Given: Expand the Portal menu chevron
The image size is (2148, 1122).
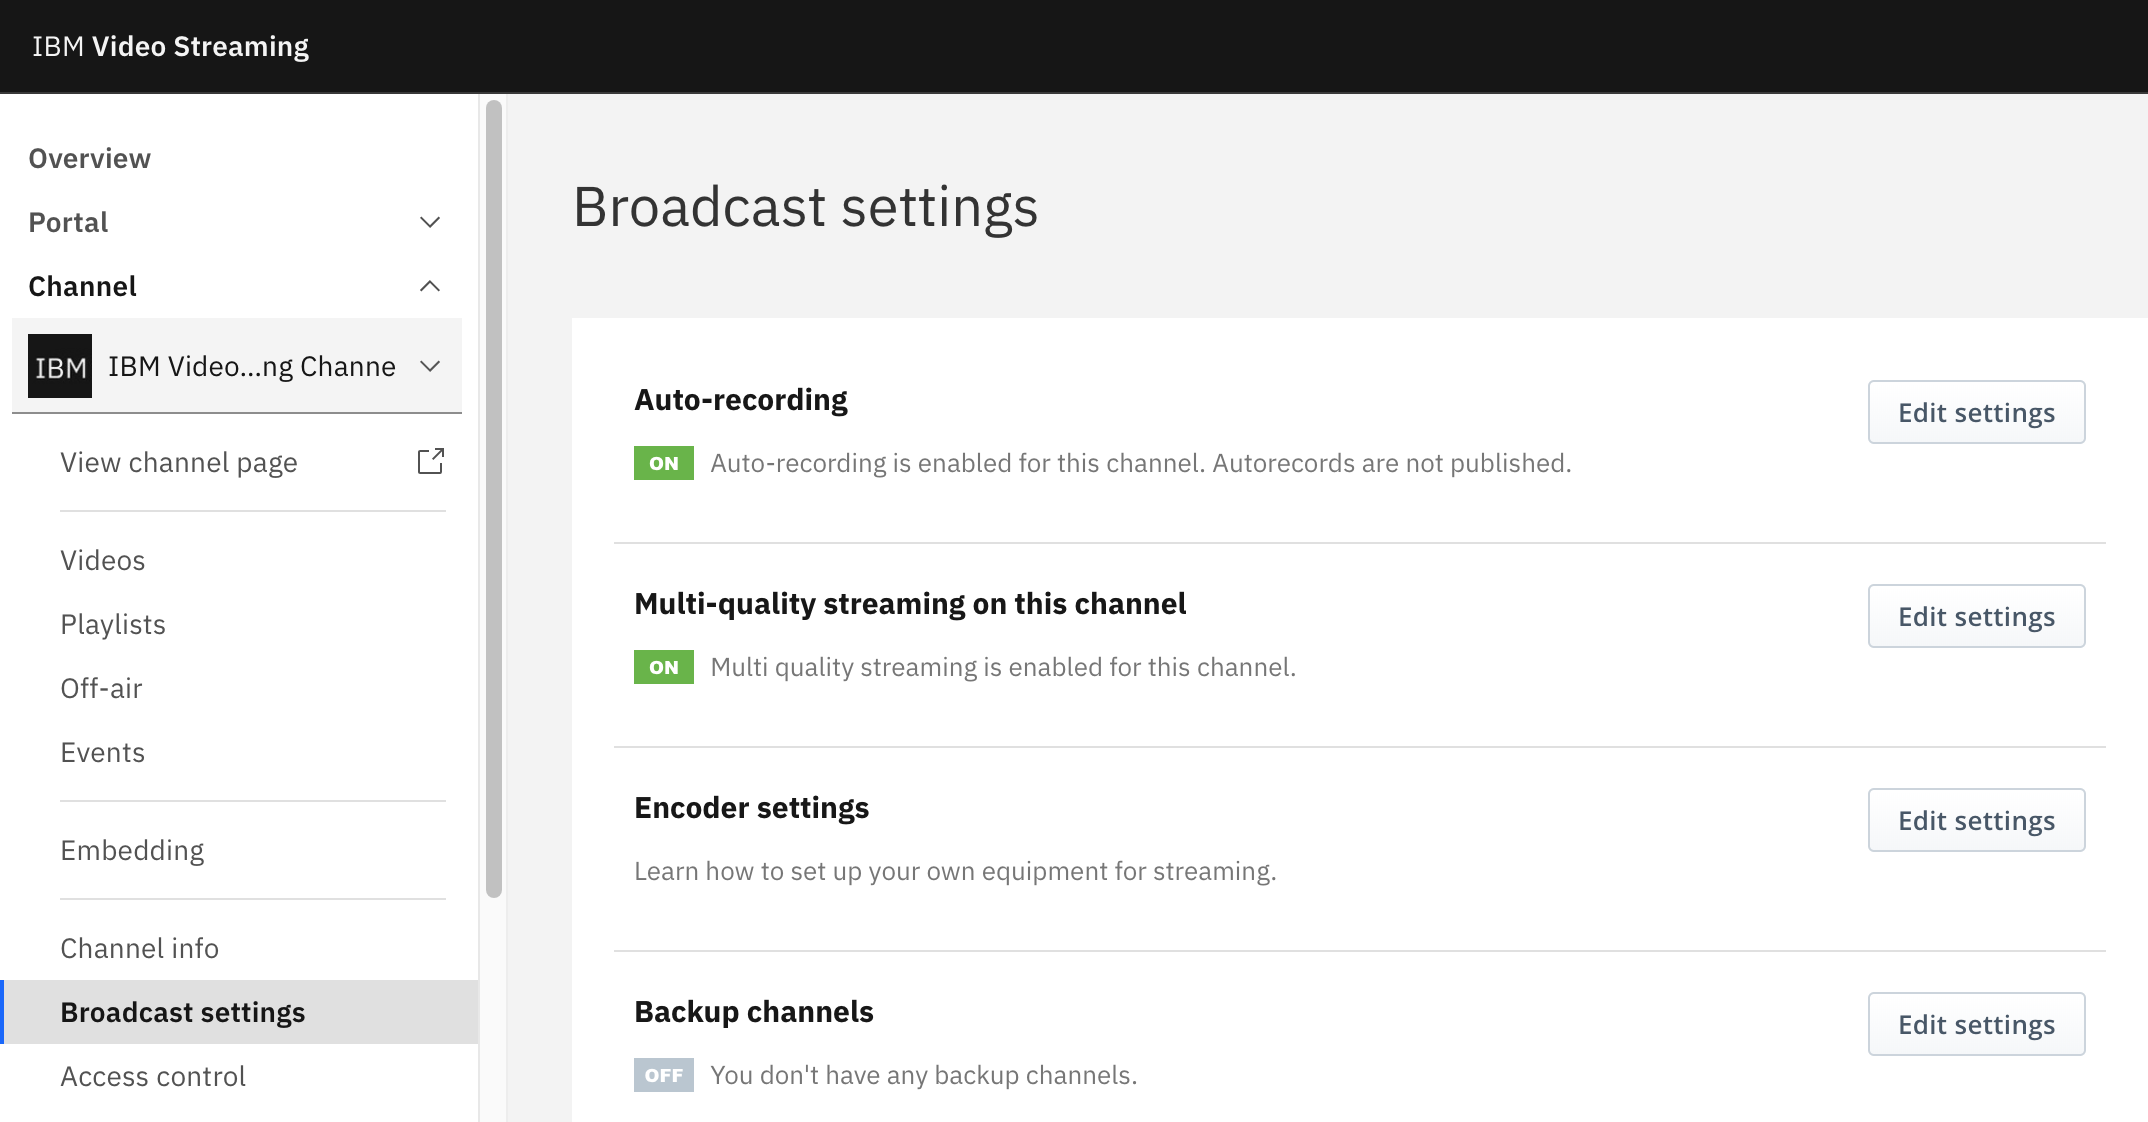Looking at the screenshot, I should (x=430, y=222).
